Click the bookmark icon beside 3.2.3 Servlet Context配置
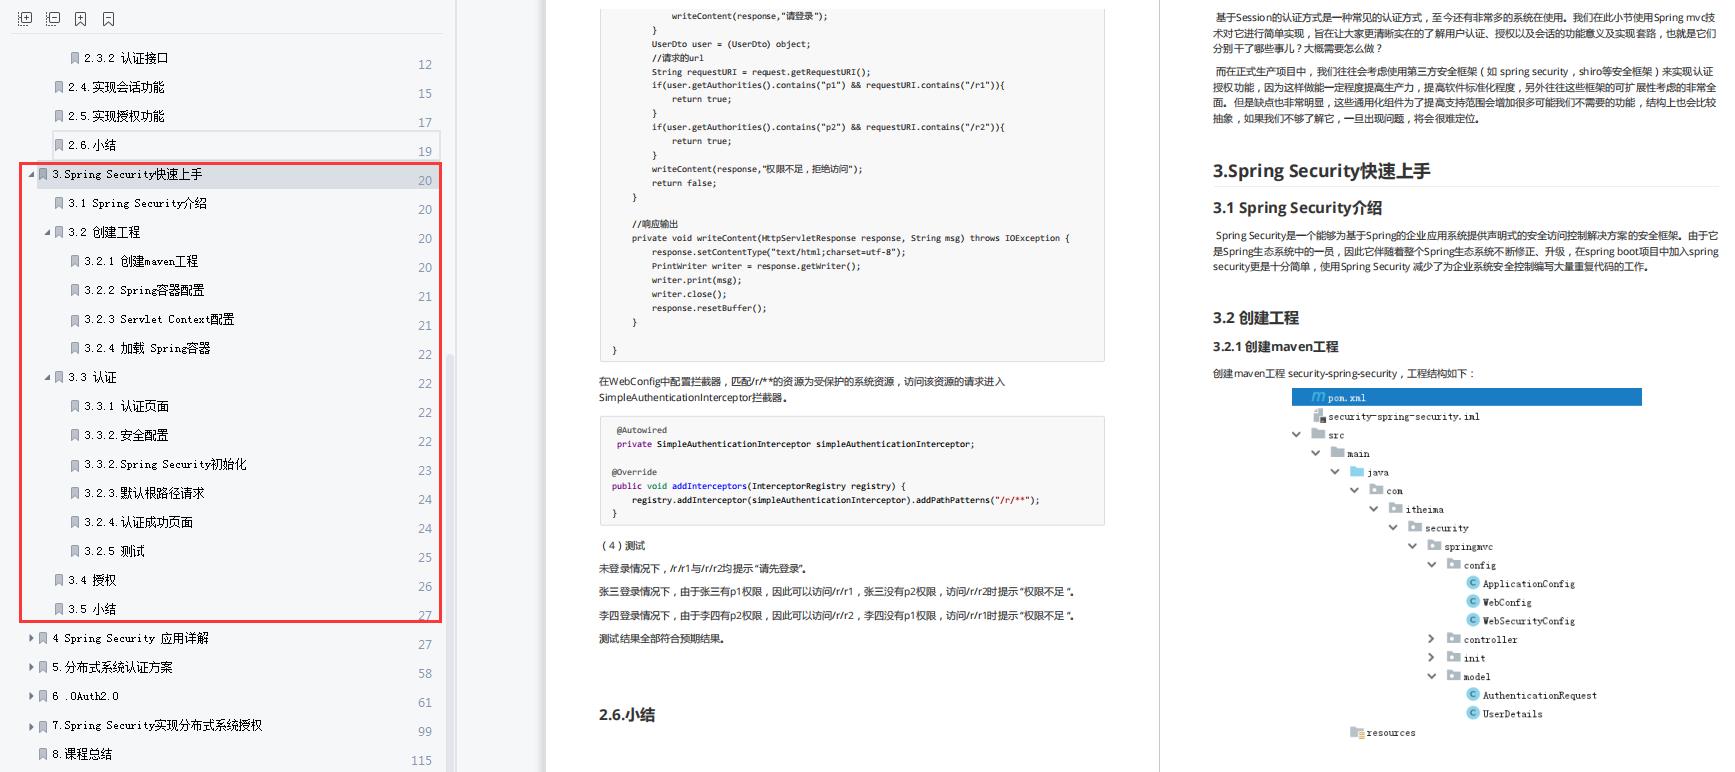1735x772 pixels. pos(75,319)
